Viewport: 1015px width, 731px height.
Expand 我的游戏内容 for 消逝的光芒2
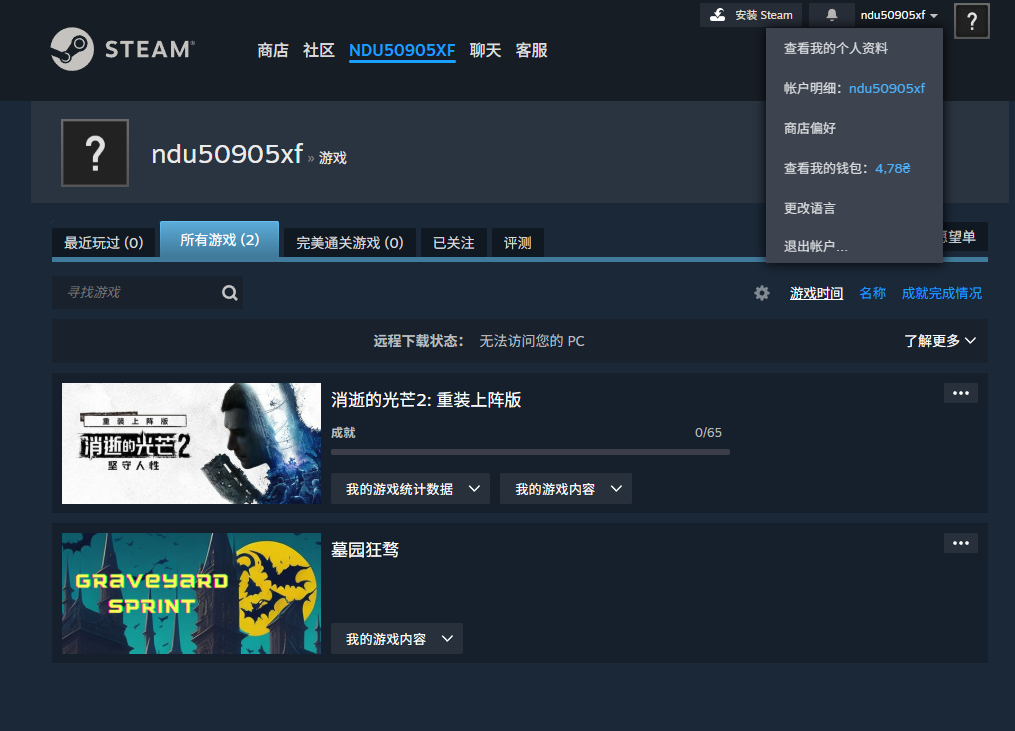[566, 489]
